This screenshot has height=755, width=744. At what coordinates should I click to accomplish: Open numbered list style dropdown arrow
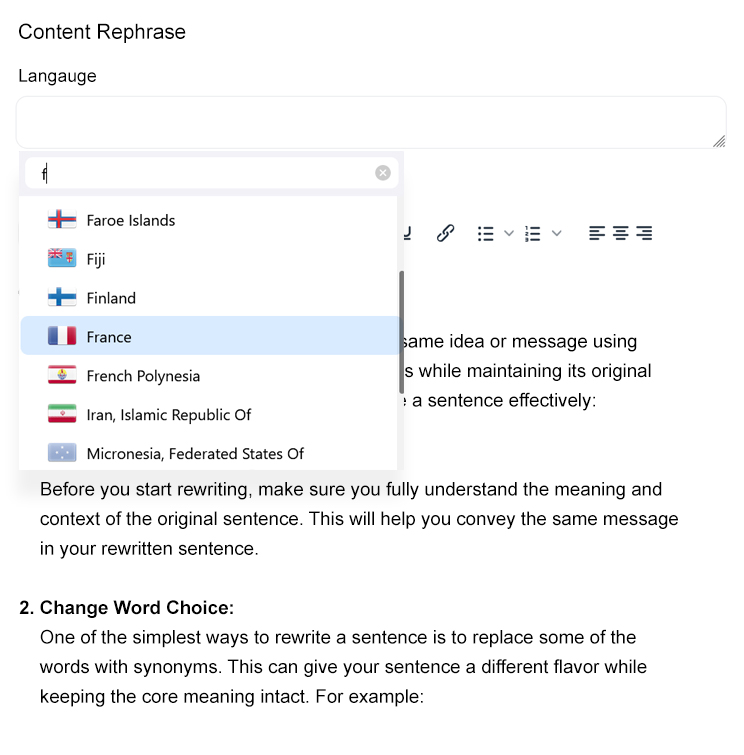[x=557, y=233]
